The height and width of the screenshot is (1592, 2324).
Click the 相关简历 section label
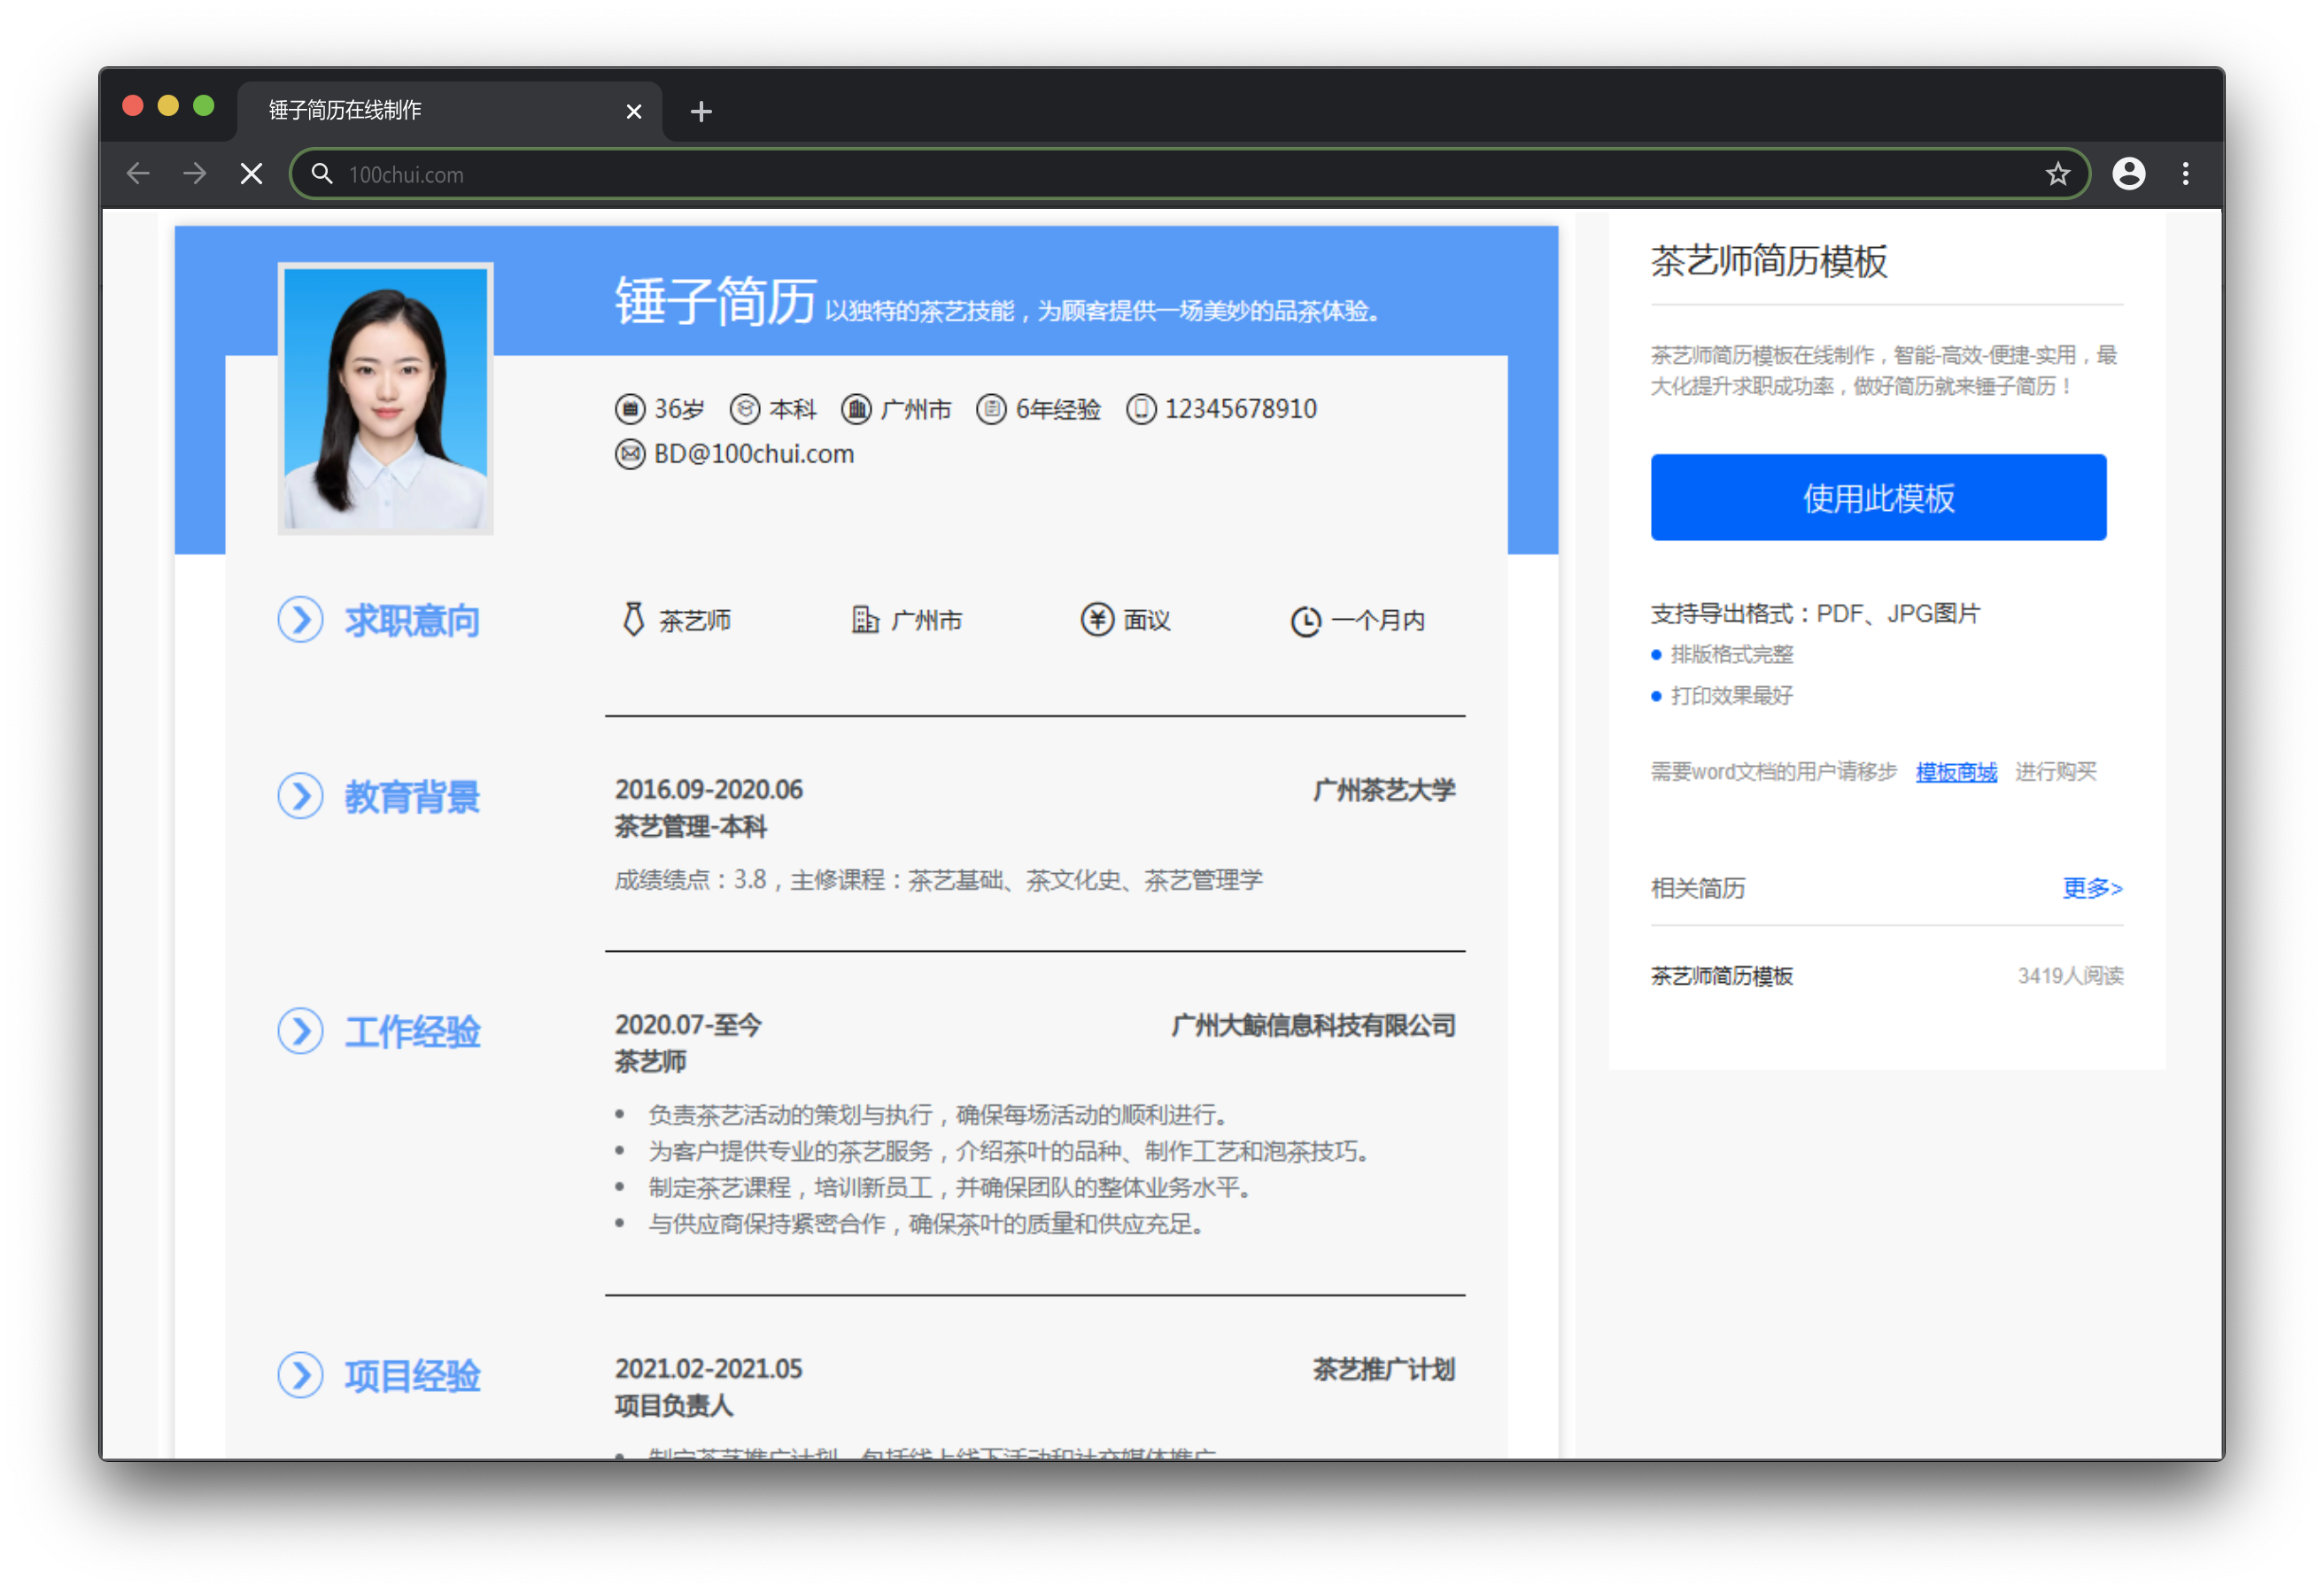[1697, 888]
